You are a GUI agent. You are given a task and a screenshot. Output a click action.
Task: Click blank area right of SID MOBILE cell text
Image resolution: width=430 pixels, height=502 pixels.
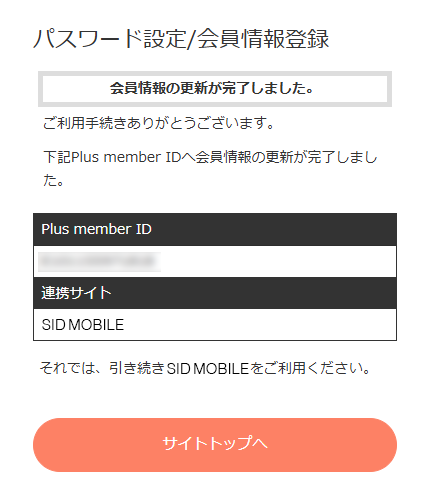[x=260, y=325]
